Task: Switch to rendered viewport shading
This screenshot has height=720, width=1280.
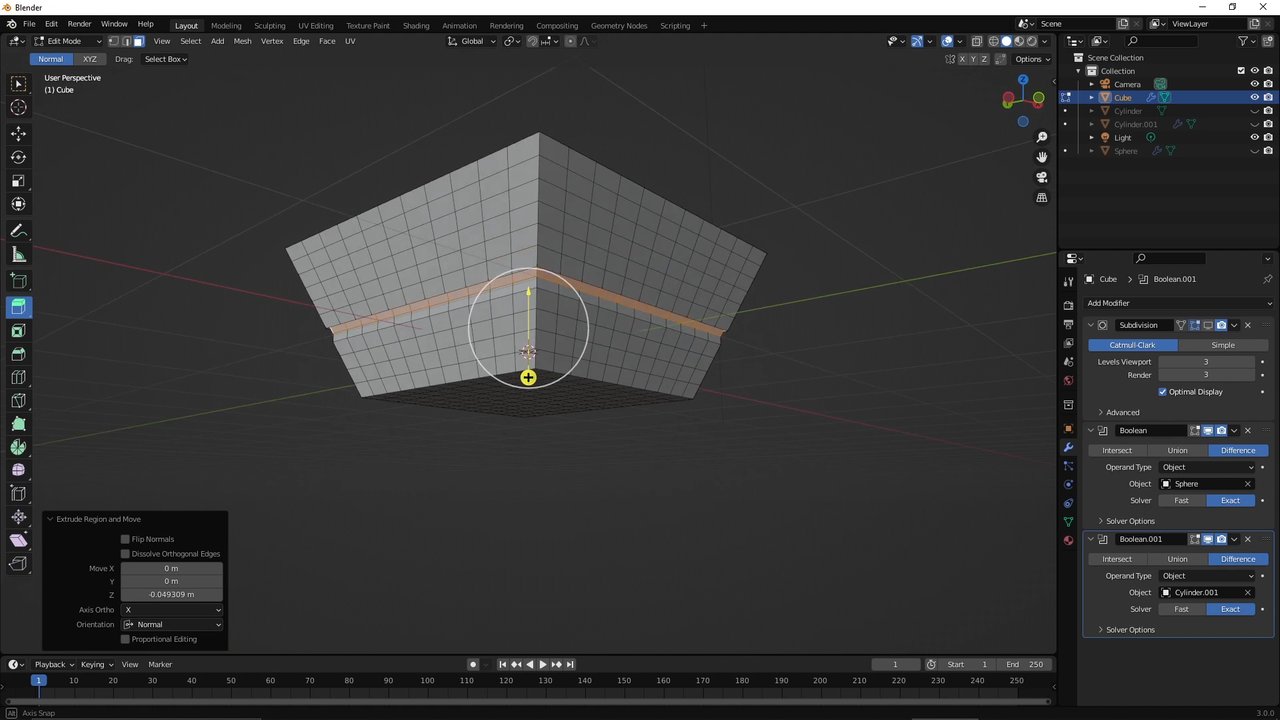Action: pos(1033,41)
